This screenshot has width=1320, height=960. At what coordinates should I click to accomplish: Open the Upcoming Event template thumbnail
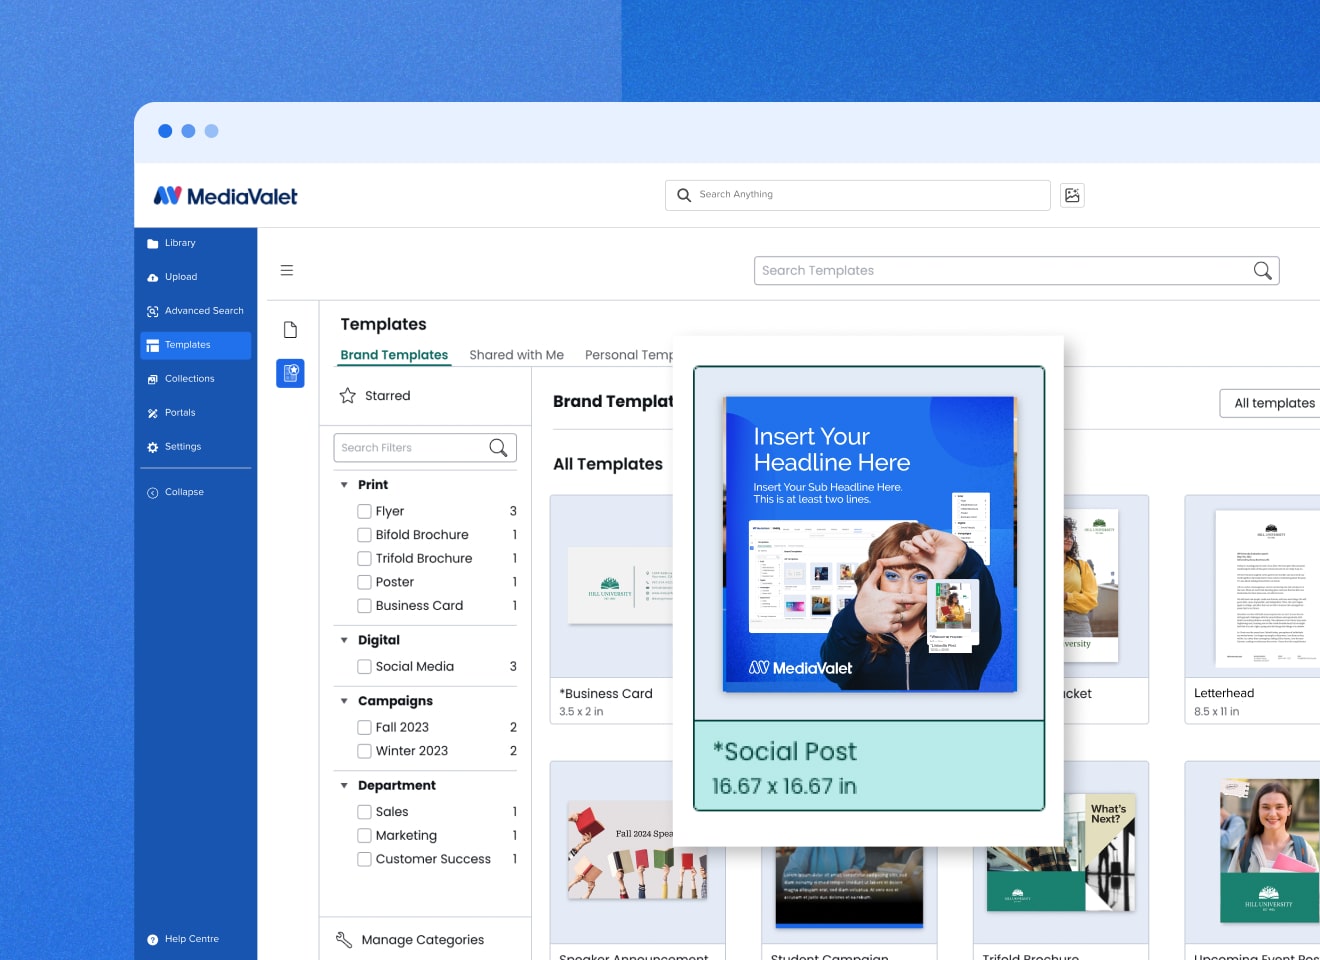[x=1252, y=851]
